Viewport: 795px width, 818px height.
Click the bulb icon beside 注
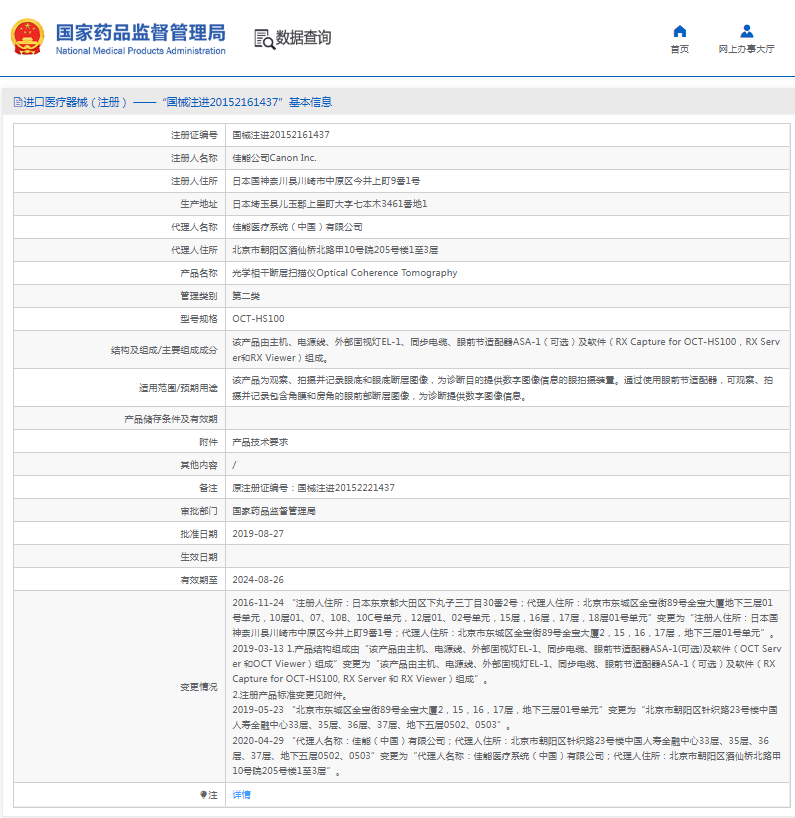(203, 794)
